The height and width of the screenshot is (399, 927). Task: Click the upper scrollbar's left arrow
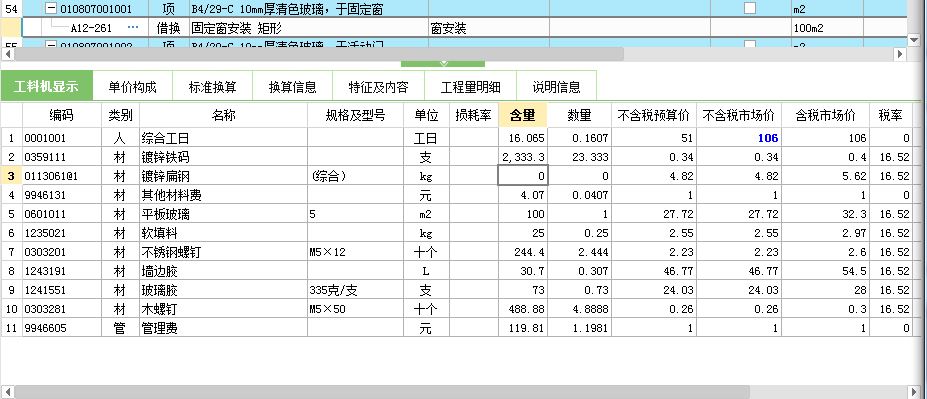click(x=8, y=54)
